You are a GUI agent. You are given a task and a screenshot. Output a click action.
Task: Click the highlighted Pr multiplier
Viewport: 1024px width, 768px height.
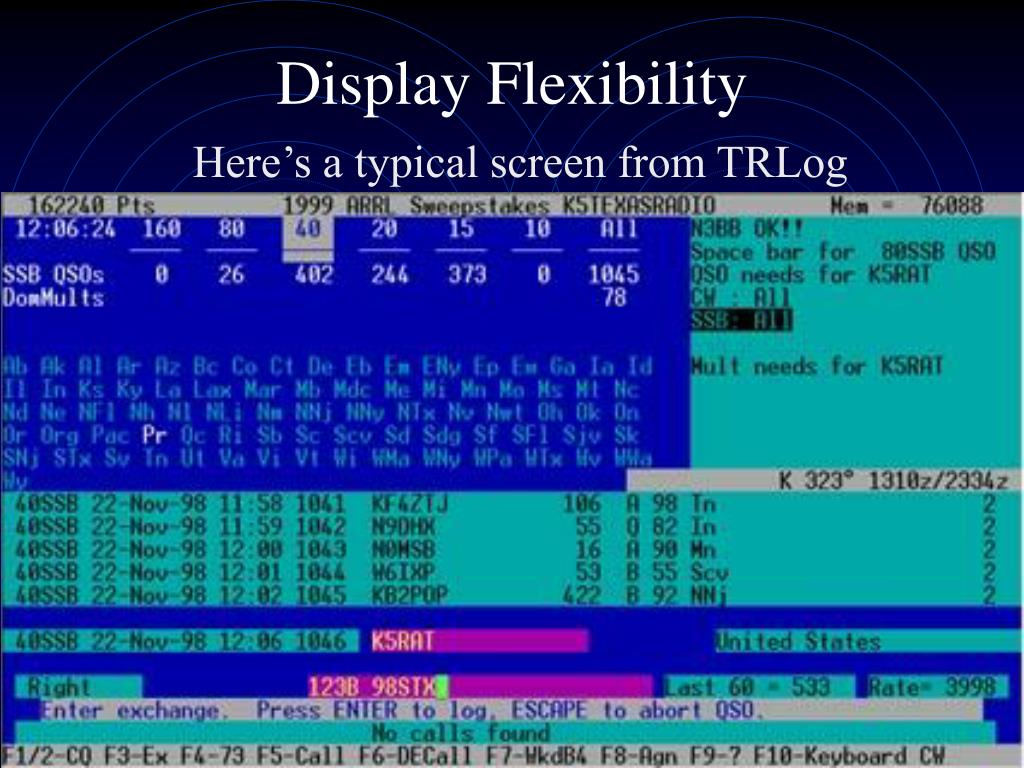[155, 435]
